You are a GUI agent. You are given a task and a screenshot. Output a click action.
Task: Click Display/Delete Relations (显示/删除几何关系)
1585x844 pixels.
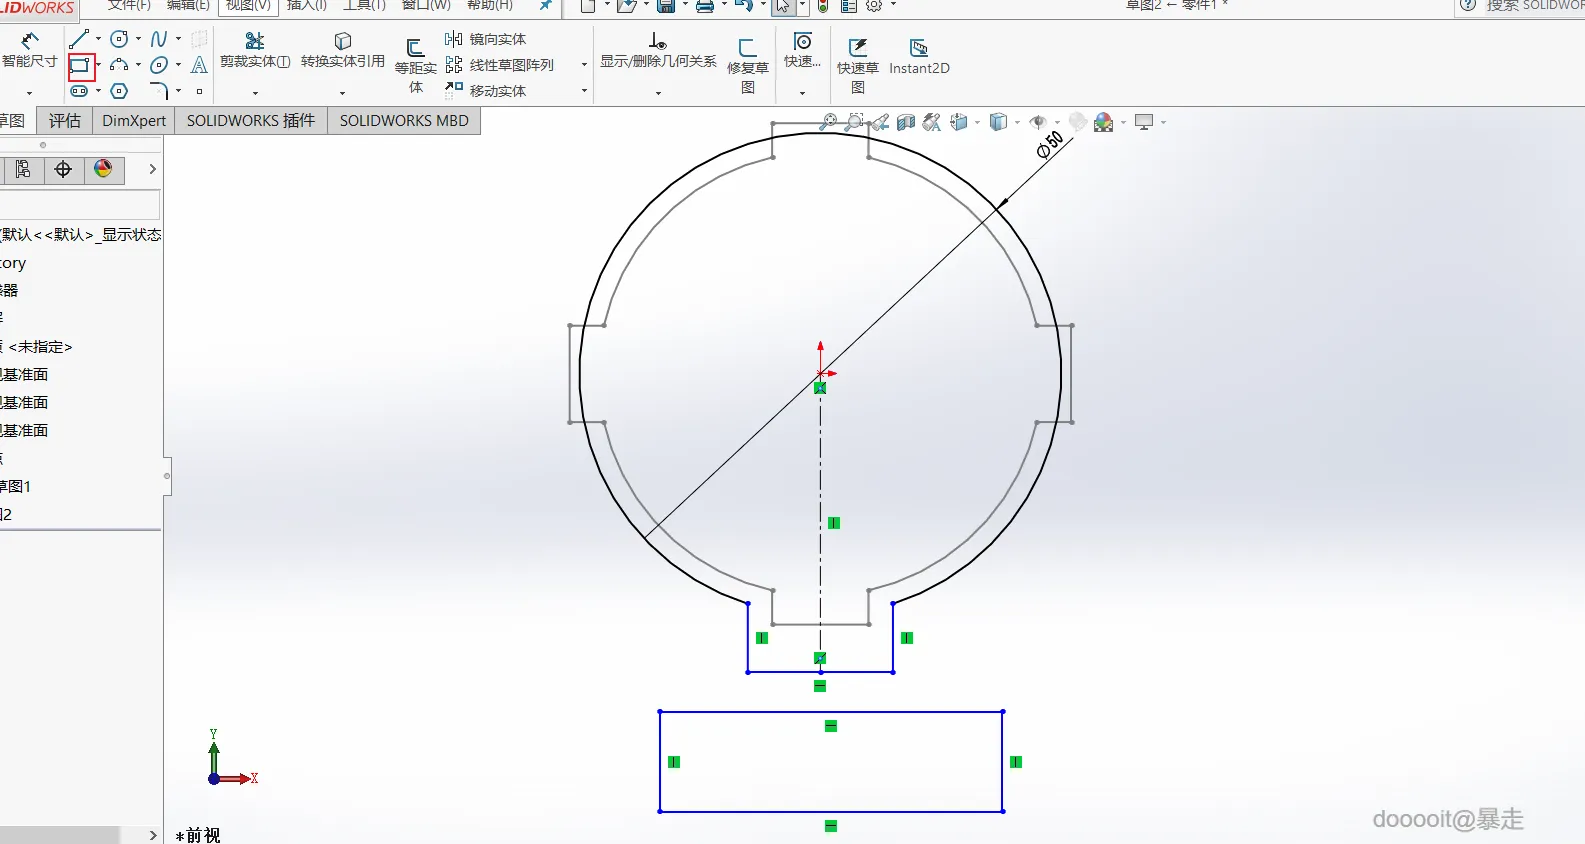pos(658,51)
